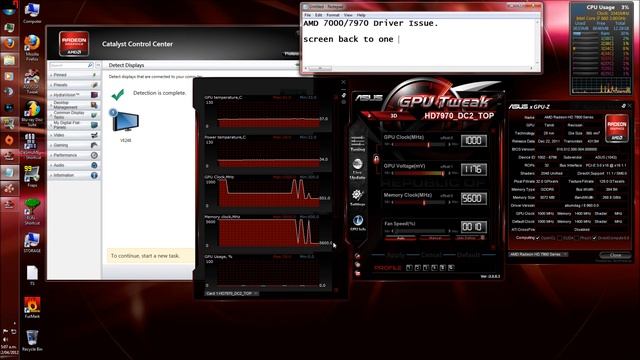The width and height of the screenshot is (640, 360).
Task: Click the pin icon in the GPU-Z title bar
Action: (x=623, y=106)
